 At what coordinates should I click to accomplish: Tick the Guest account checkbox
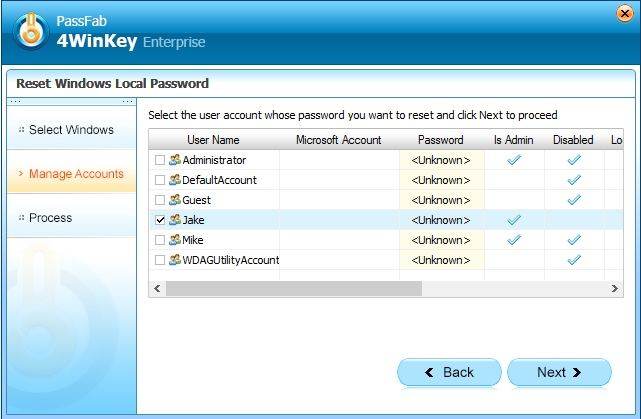pyautogui.click(x=160, y=200)
